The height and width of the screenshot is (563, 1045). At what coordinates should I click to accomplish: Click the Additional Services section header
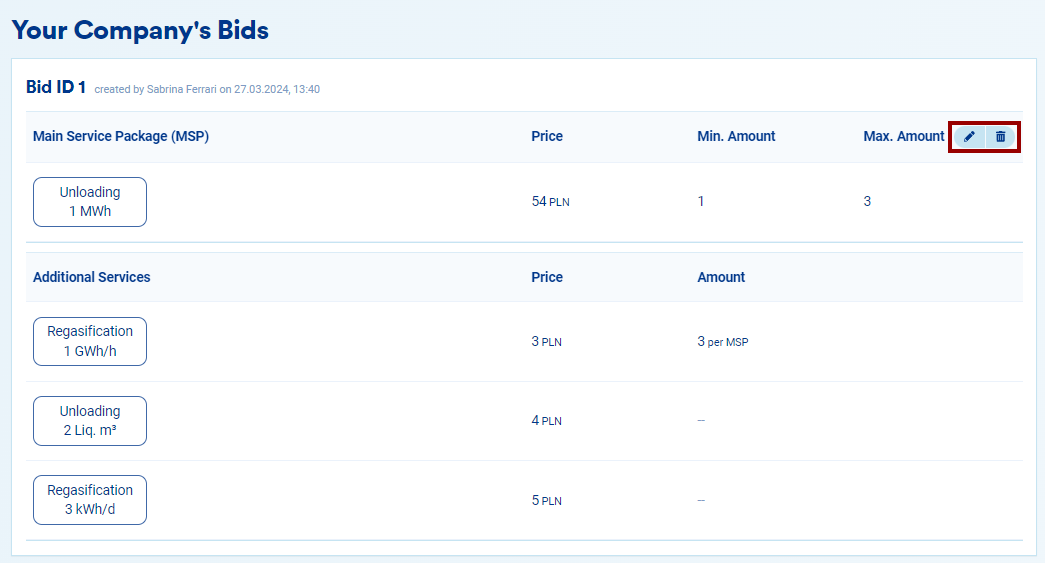tap(92, 277)
